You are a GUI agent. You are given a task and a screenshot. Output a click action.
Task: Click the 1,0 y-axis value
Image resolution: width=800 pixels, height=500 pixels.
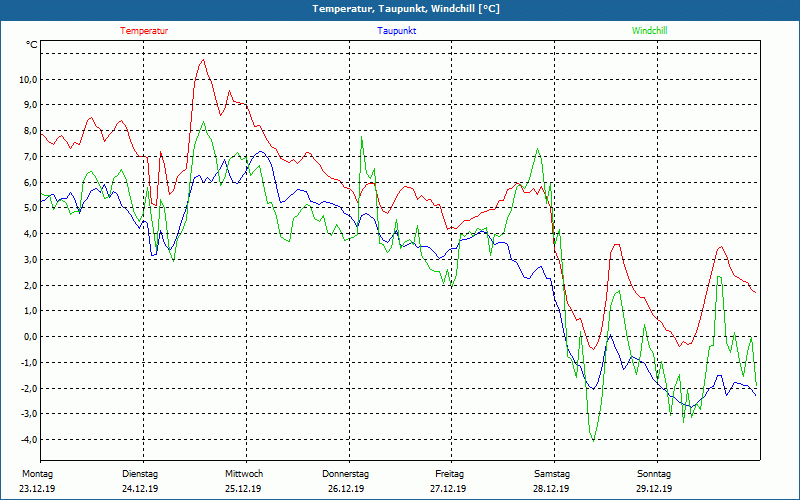pyautogui.click(x=30, y=311)
